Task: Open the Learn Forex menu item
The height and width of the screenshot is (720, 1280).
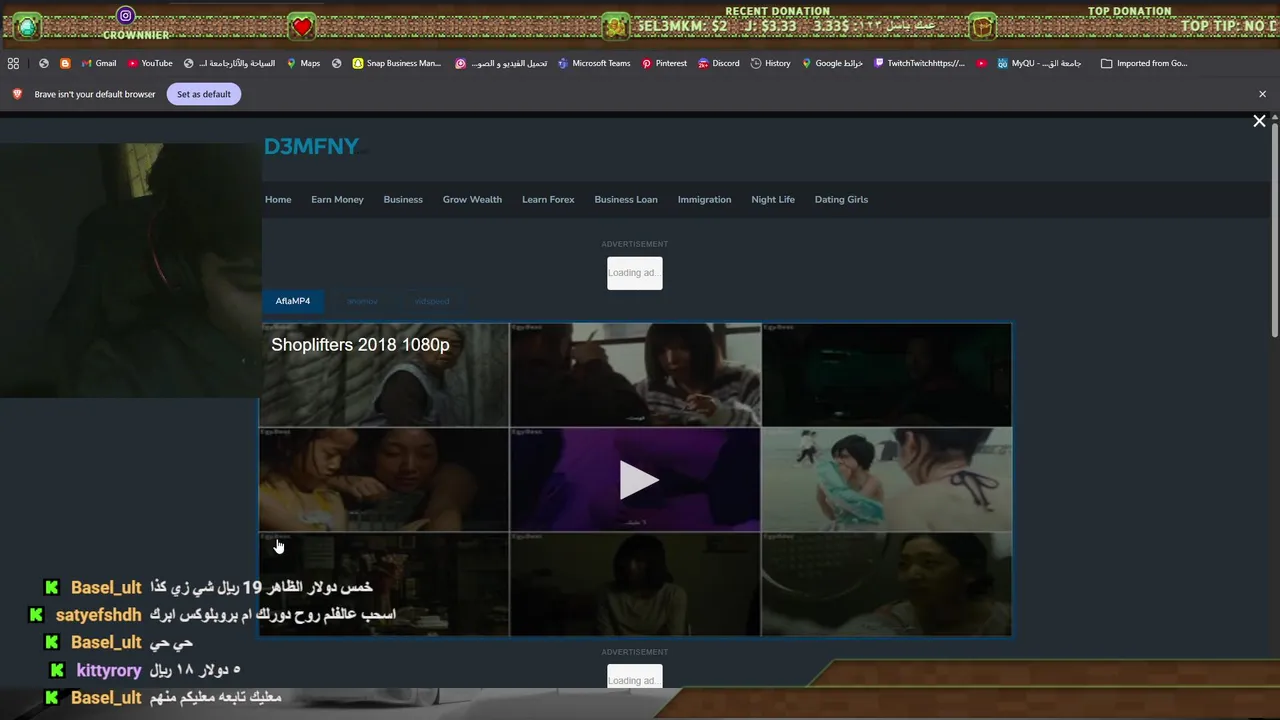Action: pyautogui.click(x=548, y=199)
